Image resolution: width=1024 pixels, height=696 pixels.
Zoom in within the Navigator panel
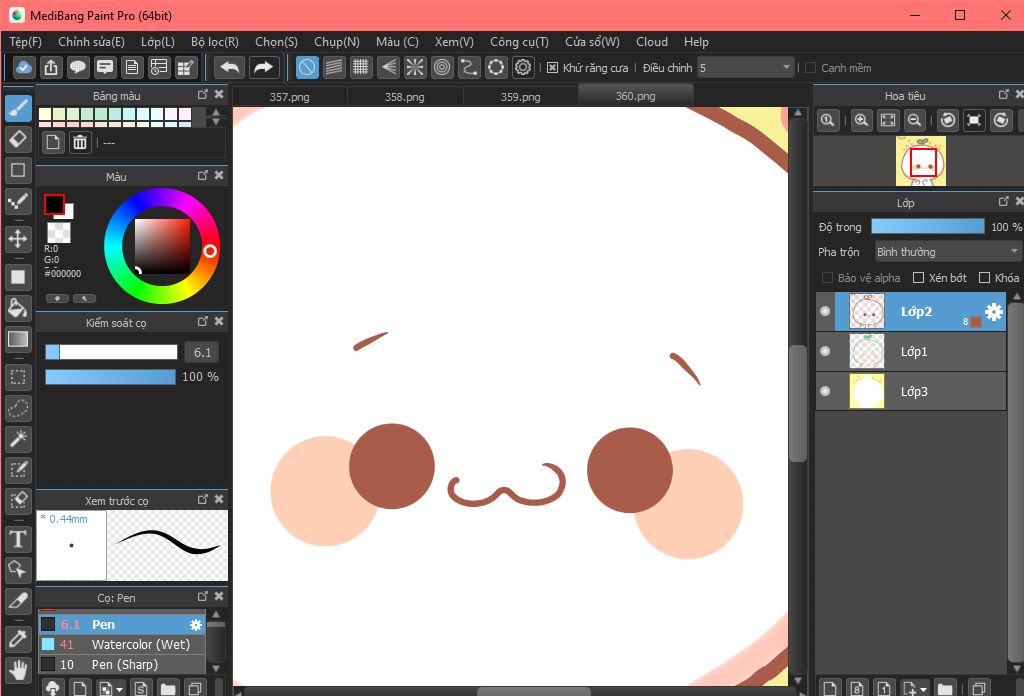tap(861, 120)
